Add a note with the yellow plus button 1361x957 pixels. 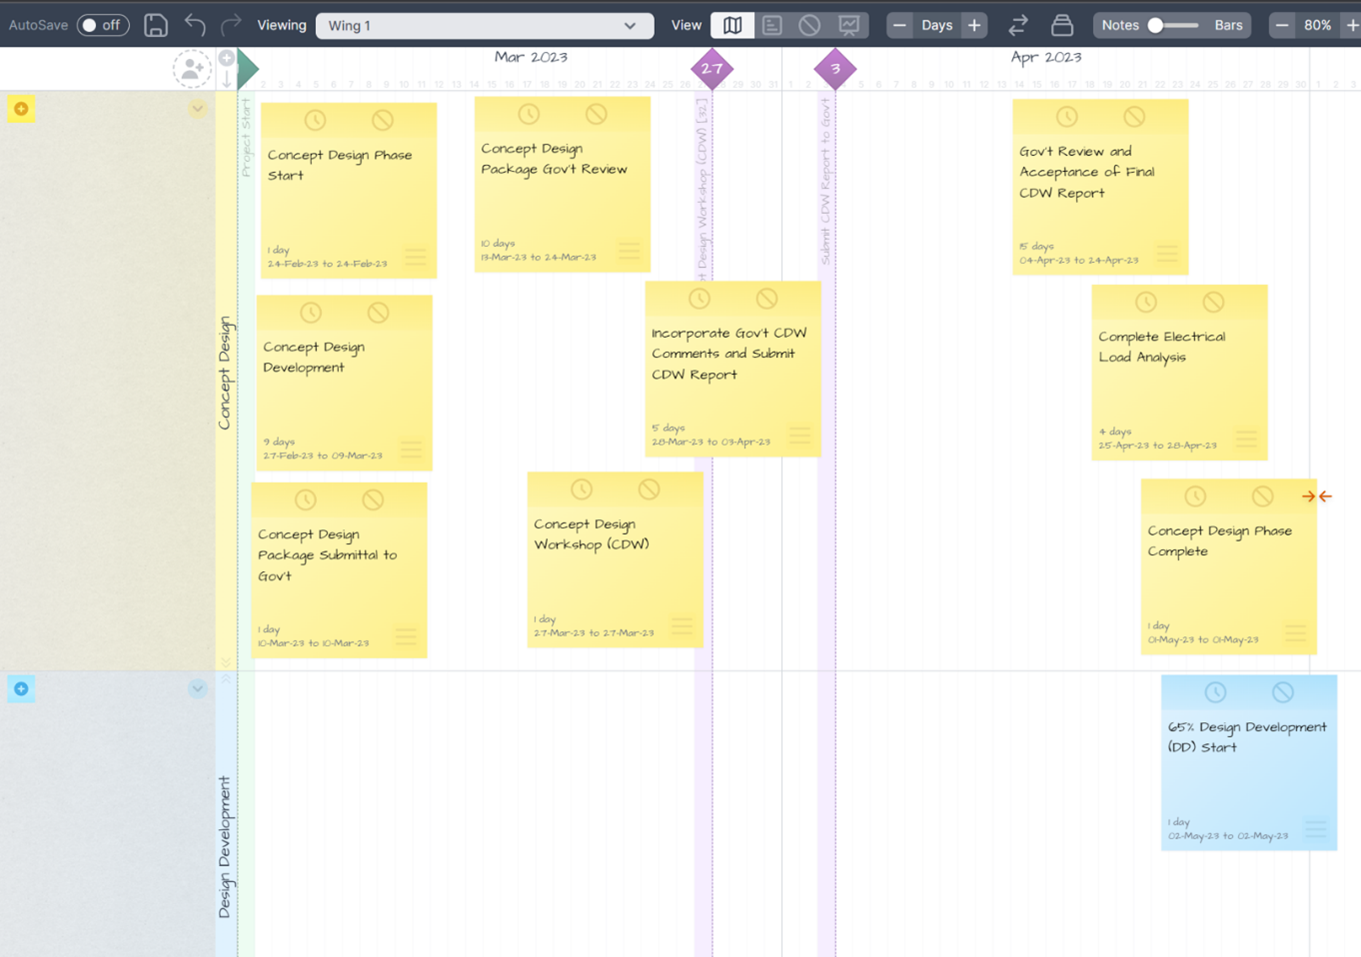[x=21, y=108]
